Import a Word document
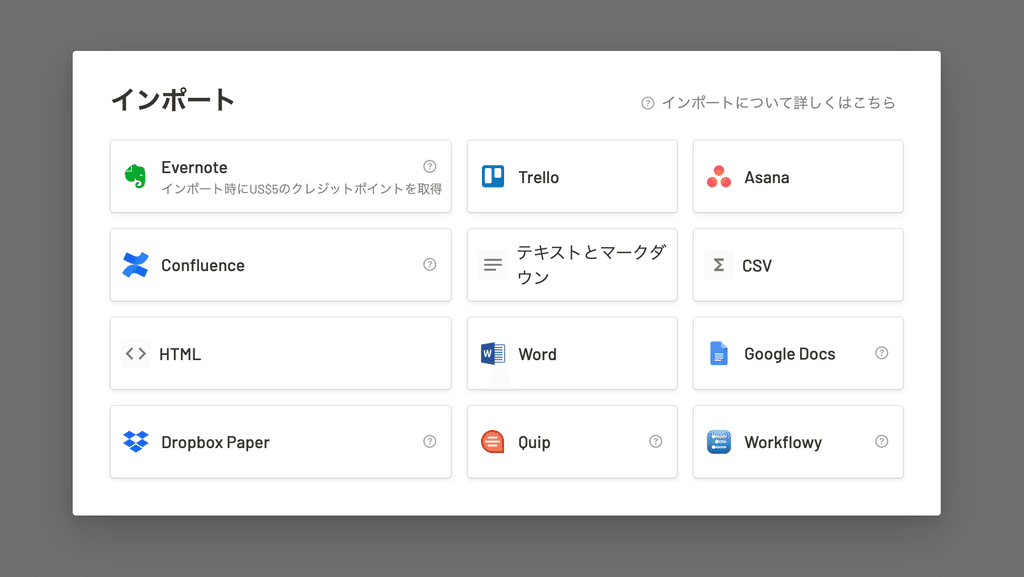Viewport: 1024px width, 577px height. pos(572,353)
